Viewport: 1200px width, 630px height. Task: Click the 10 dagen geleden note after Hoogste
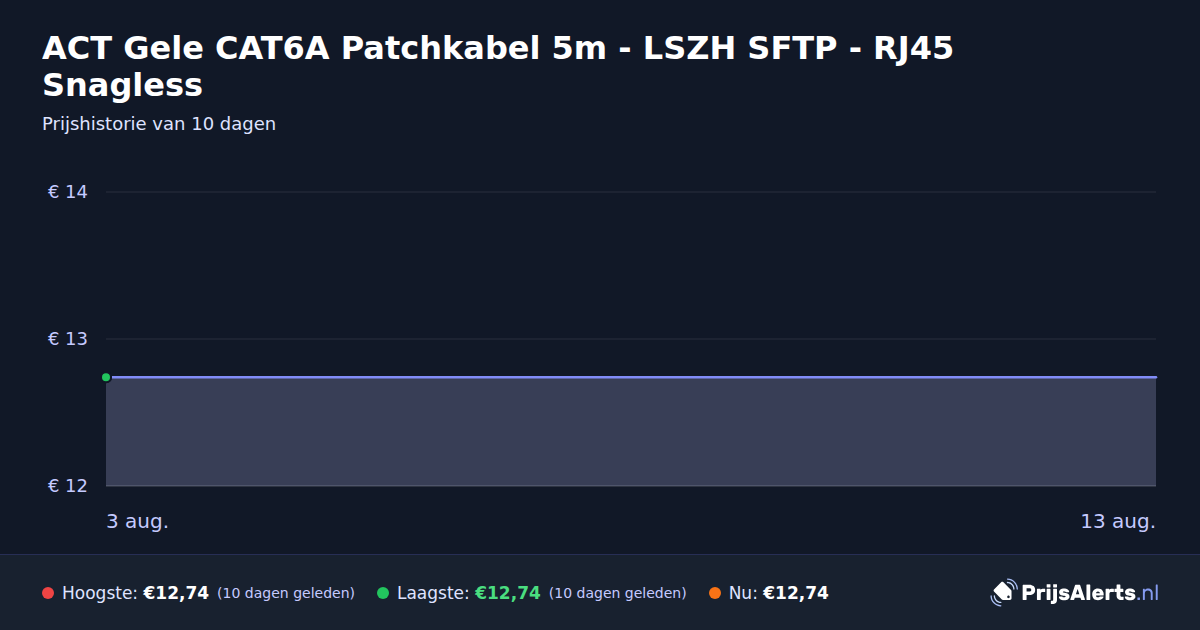click(x=286, y=593)
